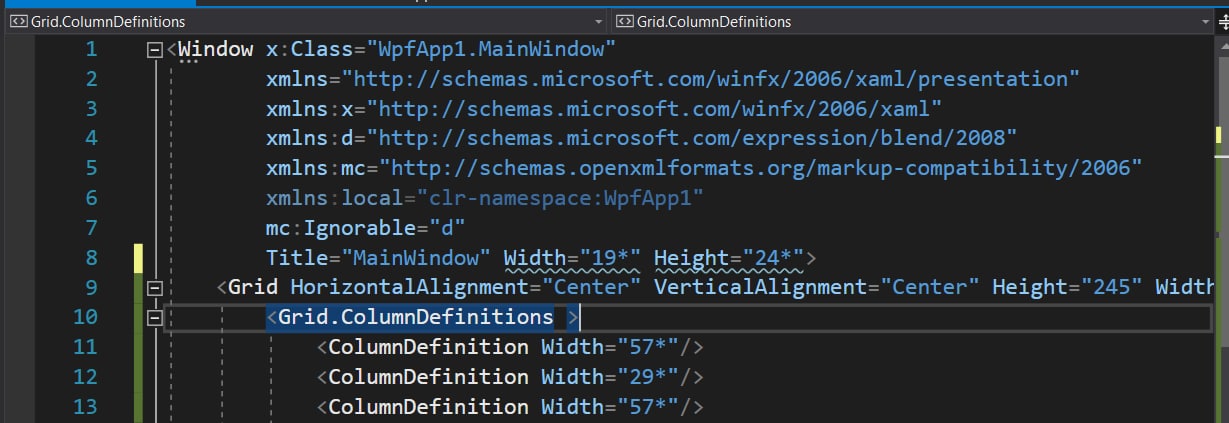Image resolution: width=1229 pixels, height=423 pixels.
Task: Open the right Grid.ColumnDefinitions navigation dropdown
Action: pos(913,21)
